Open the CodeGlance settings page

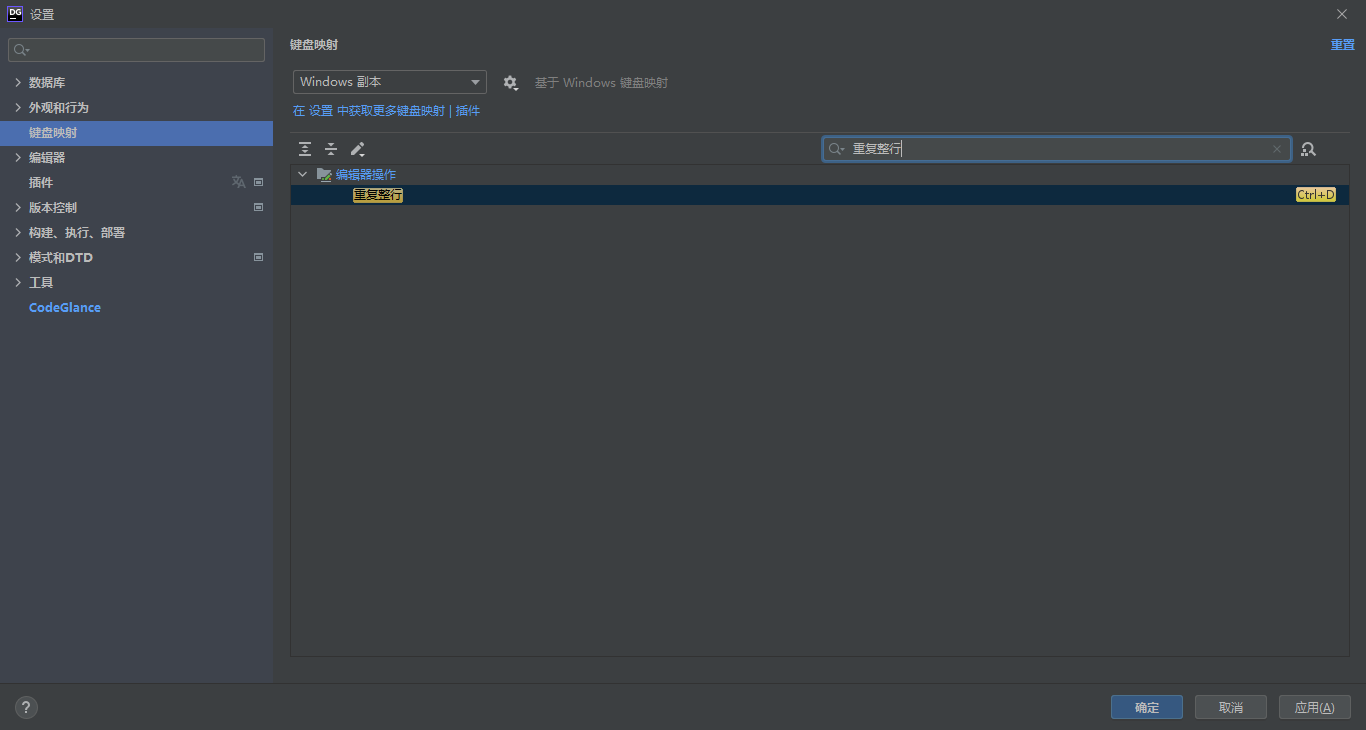coord(64,307)
